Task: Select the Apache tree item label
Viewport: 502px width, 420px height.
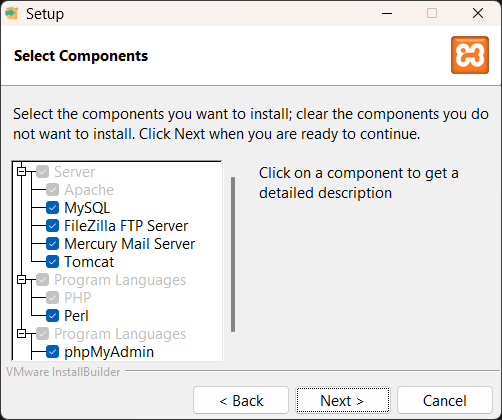Action: (x=89, y=190)
